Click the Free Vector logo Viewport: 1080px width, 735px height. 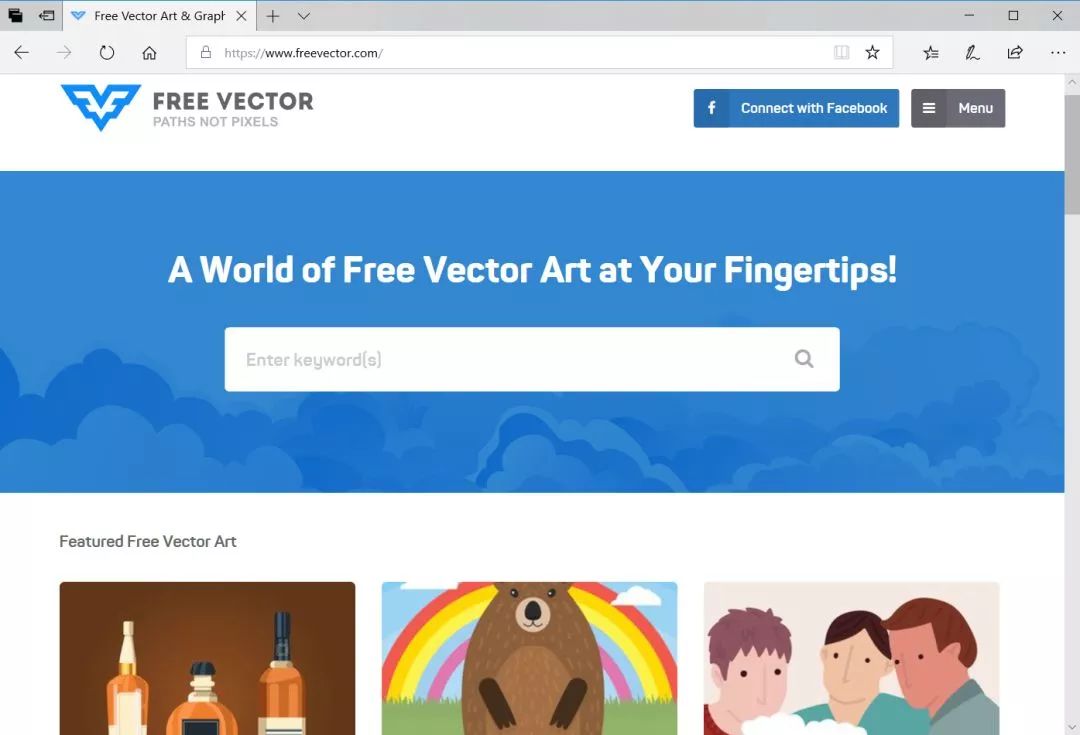(x=187, y=107)
